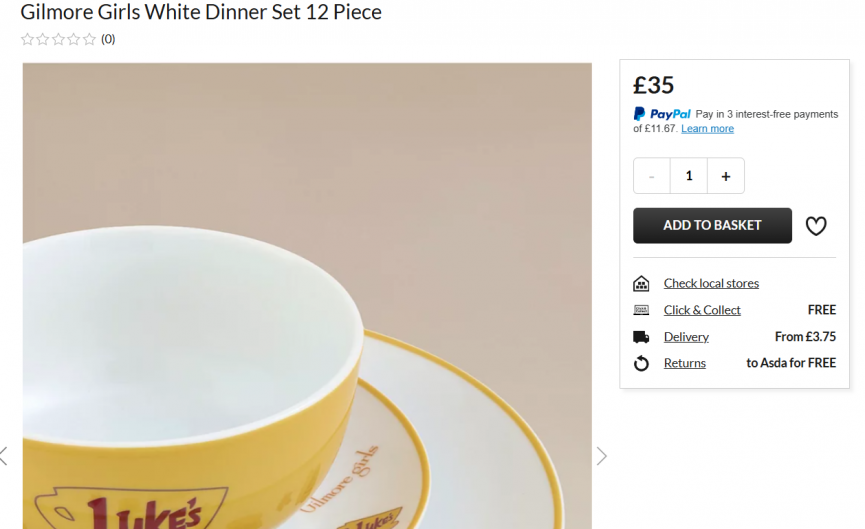The width and height of the screenshot is (865, 529).
Task: Click the returns arrow icon
Action: 642,364
